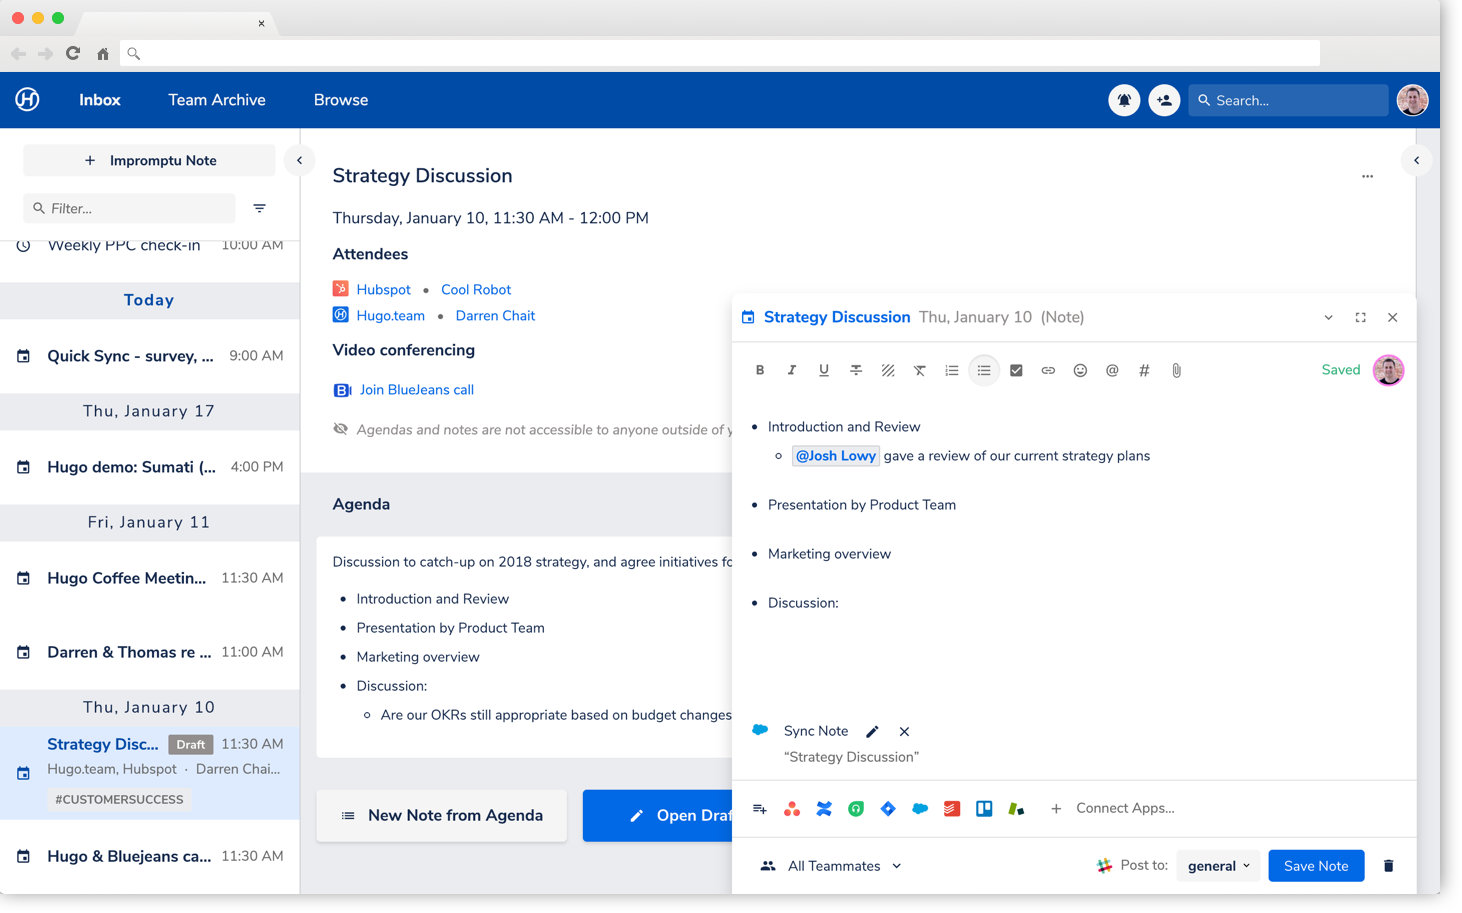Viewport: 1462px width, 913px height.
Task: Delete the note with trash icon
Action: tap(1388, 866)
